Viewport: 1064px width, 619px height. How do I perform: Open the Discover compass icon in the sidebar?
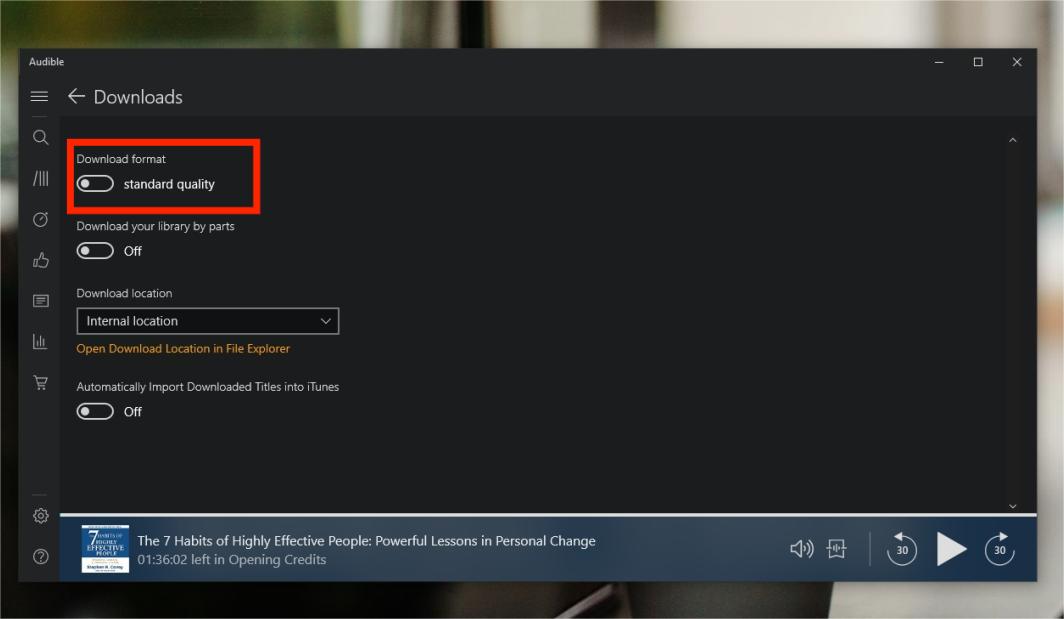pos(41,219)
